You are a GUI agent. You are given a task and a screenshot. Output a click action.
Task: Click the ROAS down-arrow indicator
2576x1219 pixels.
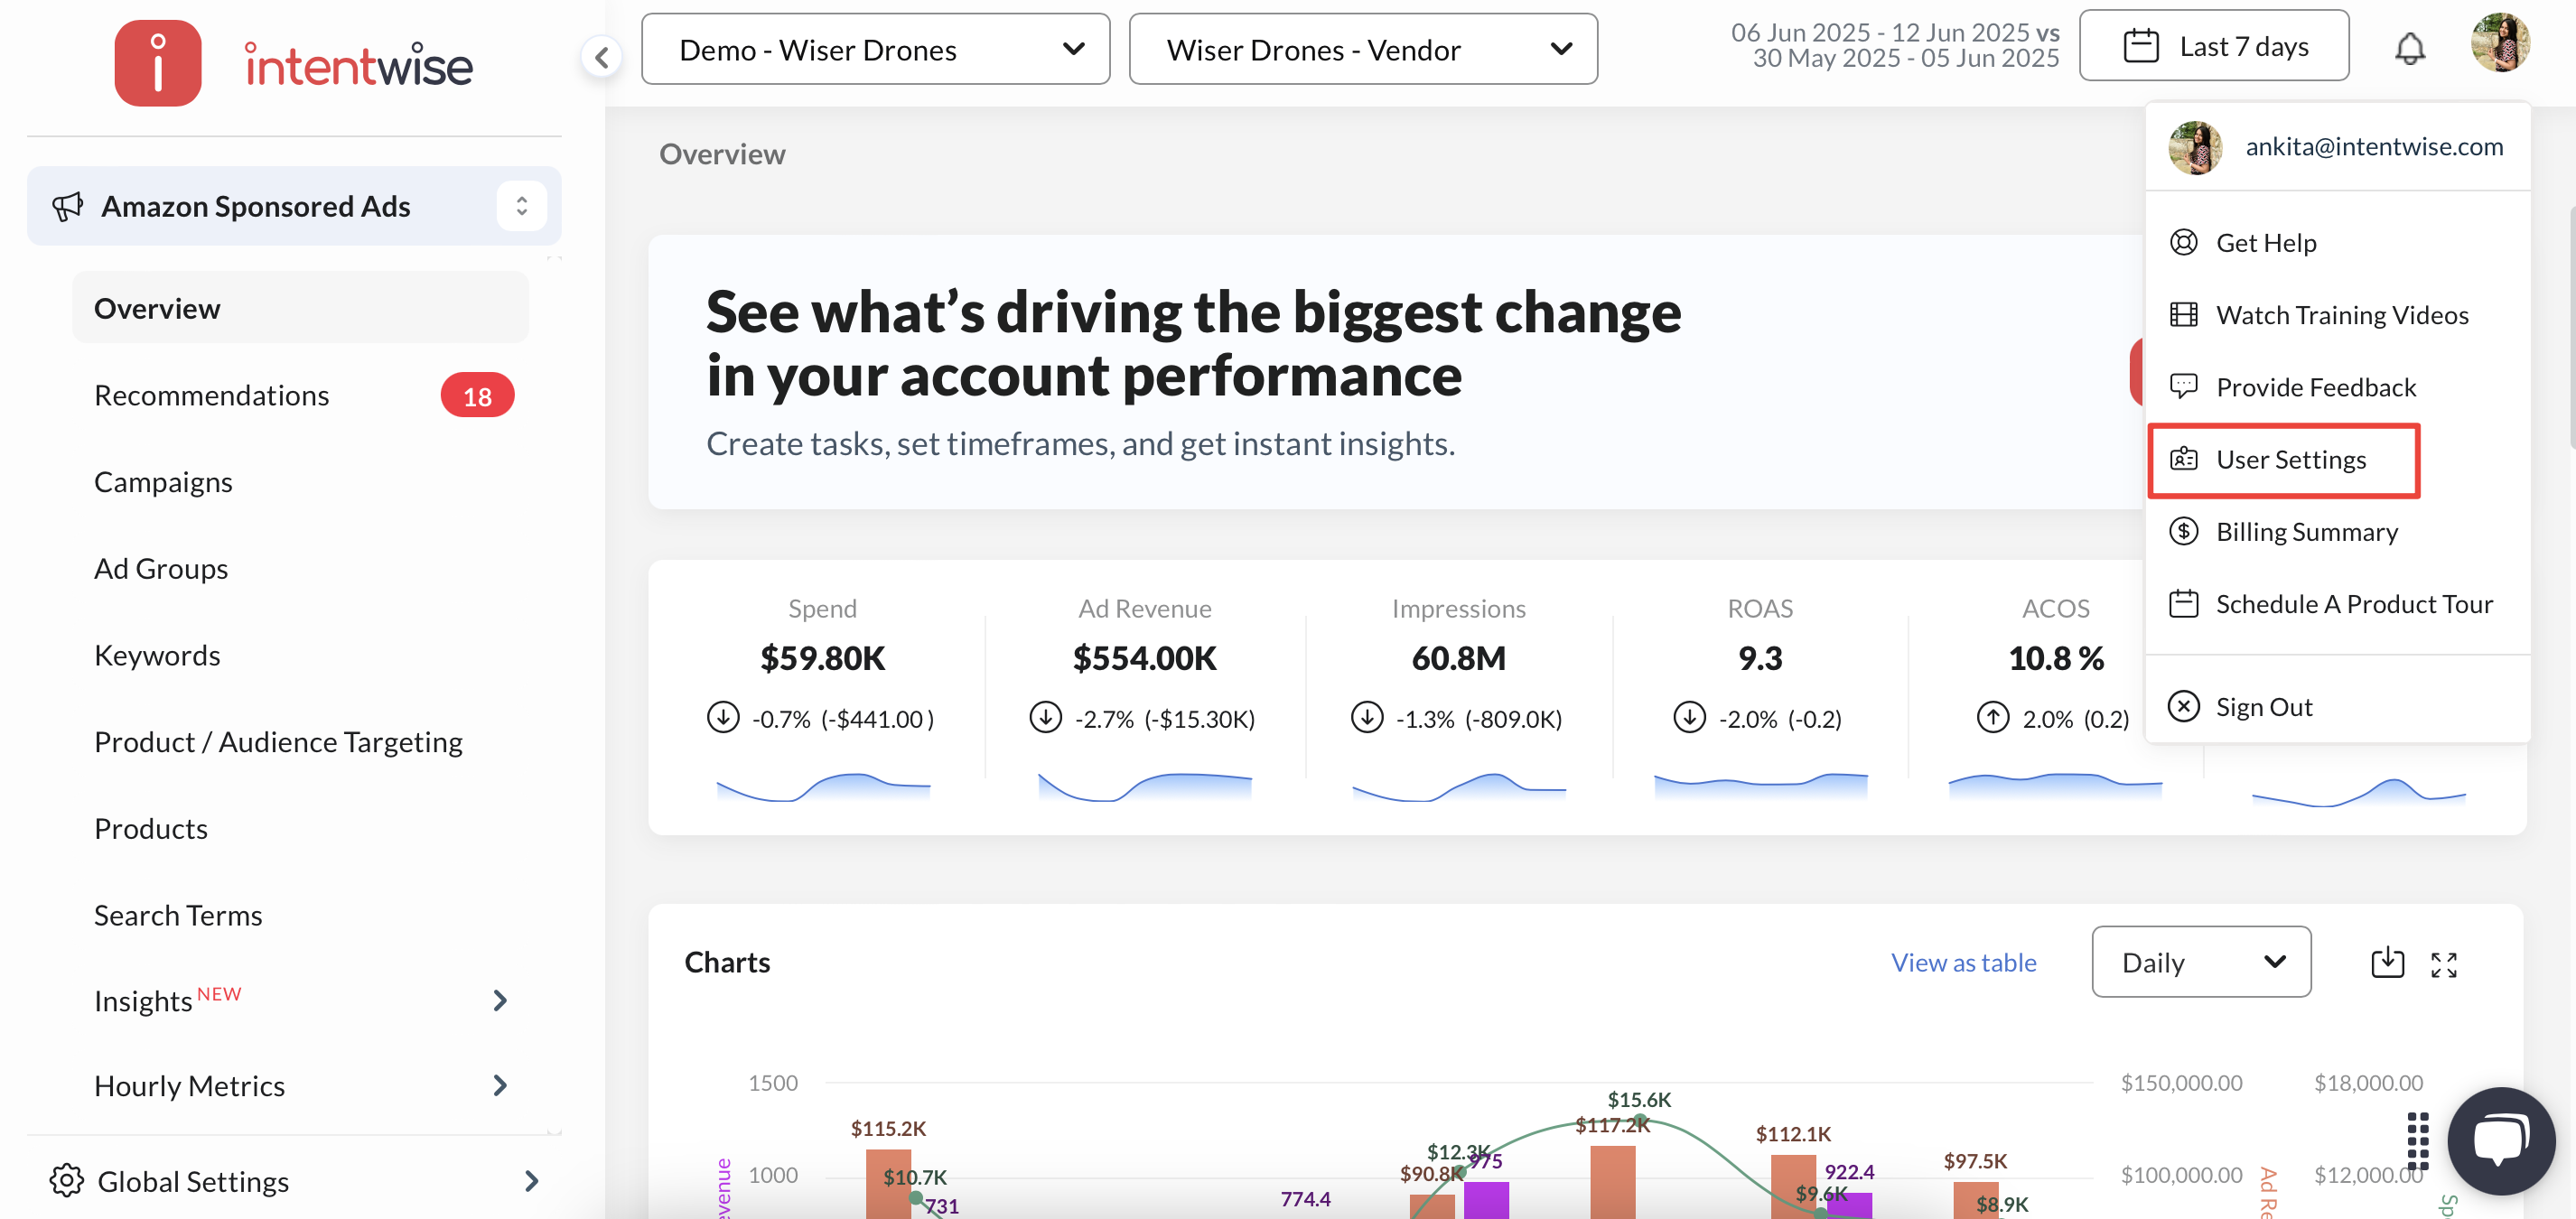tap(1689, 718)
